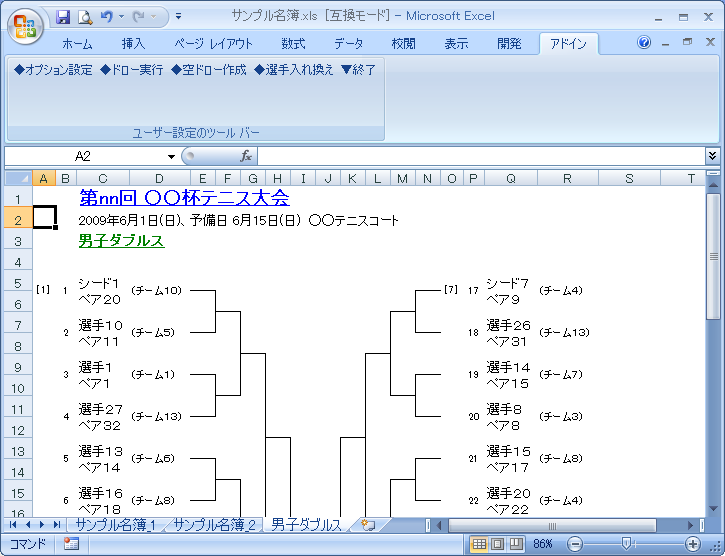725x556 pixels.
Task: Open the ページ レイアウト ribbon tab
Action: 213,44
